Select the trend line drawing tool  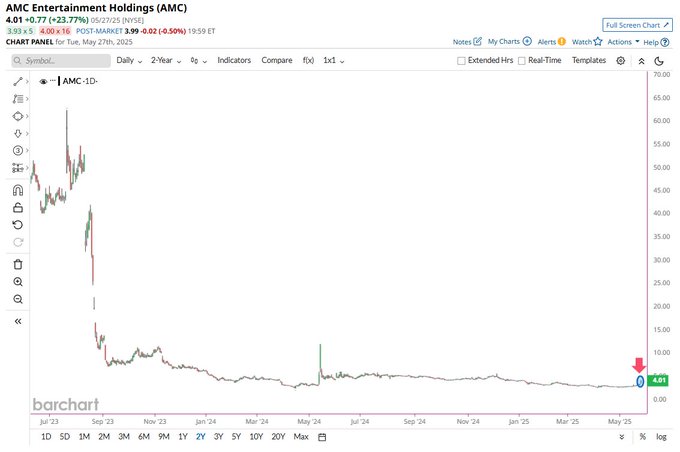click(18, 82)
